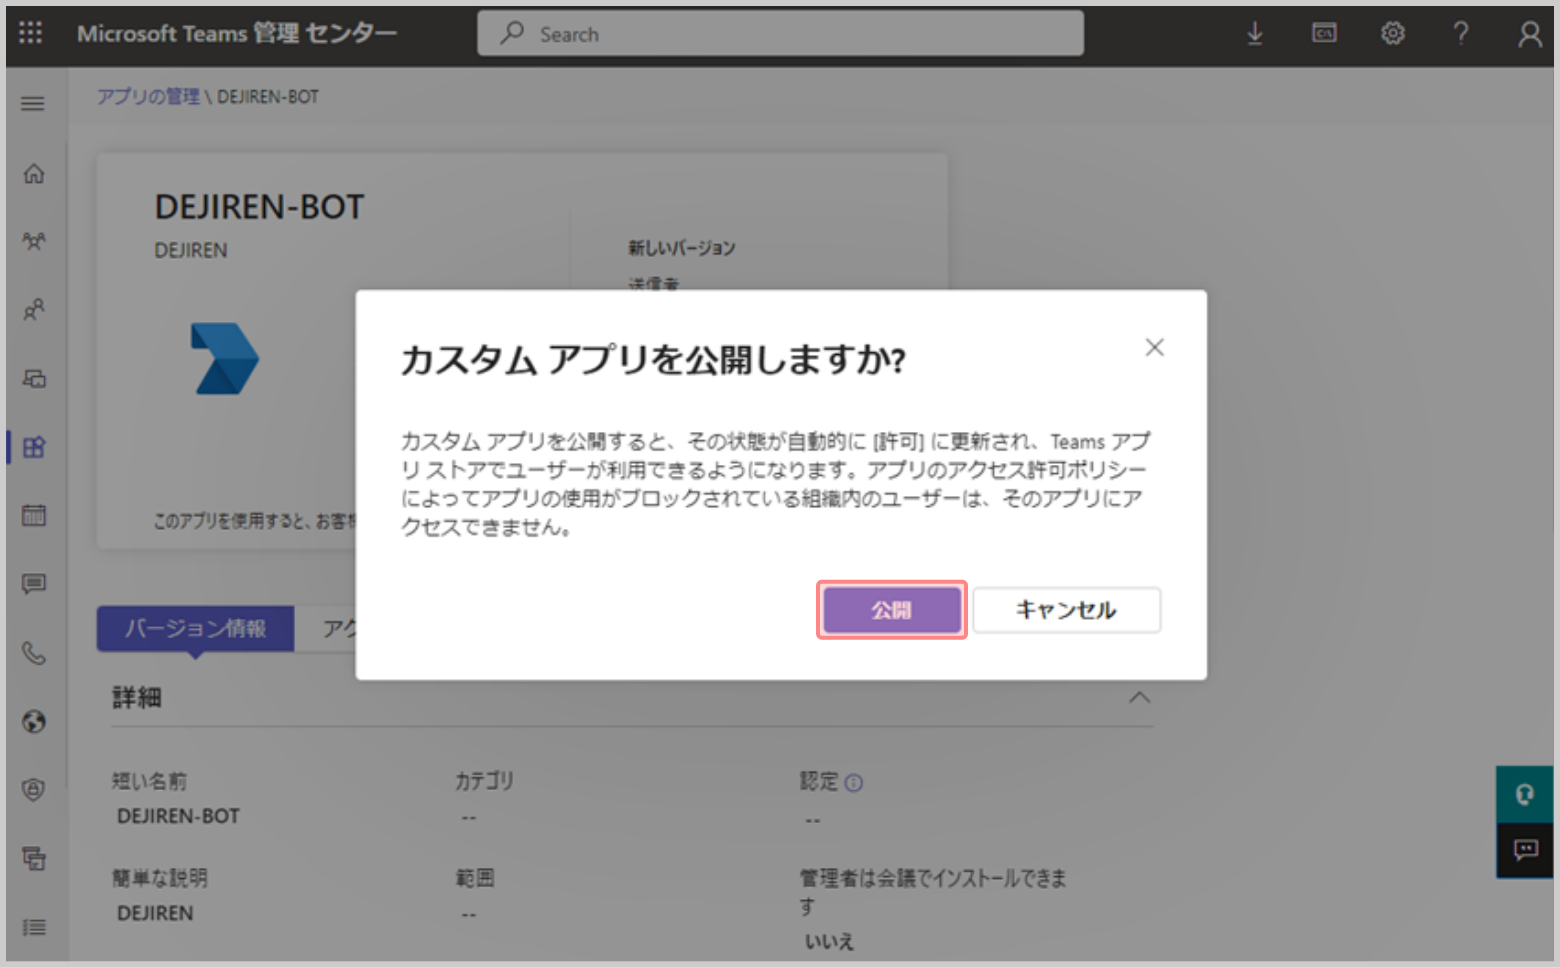Click the 公開 (Publish) button

click(891, 610)
